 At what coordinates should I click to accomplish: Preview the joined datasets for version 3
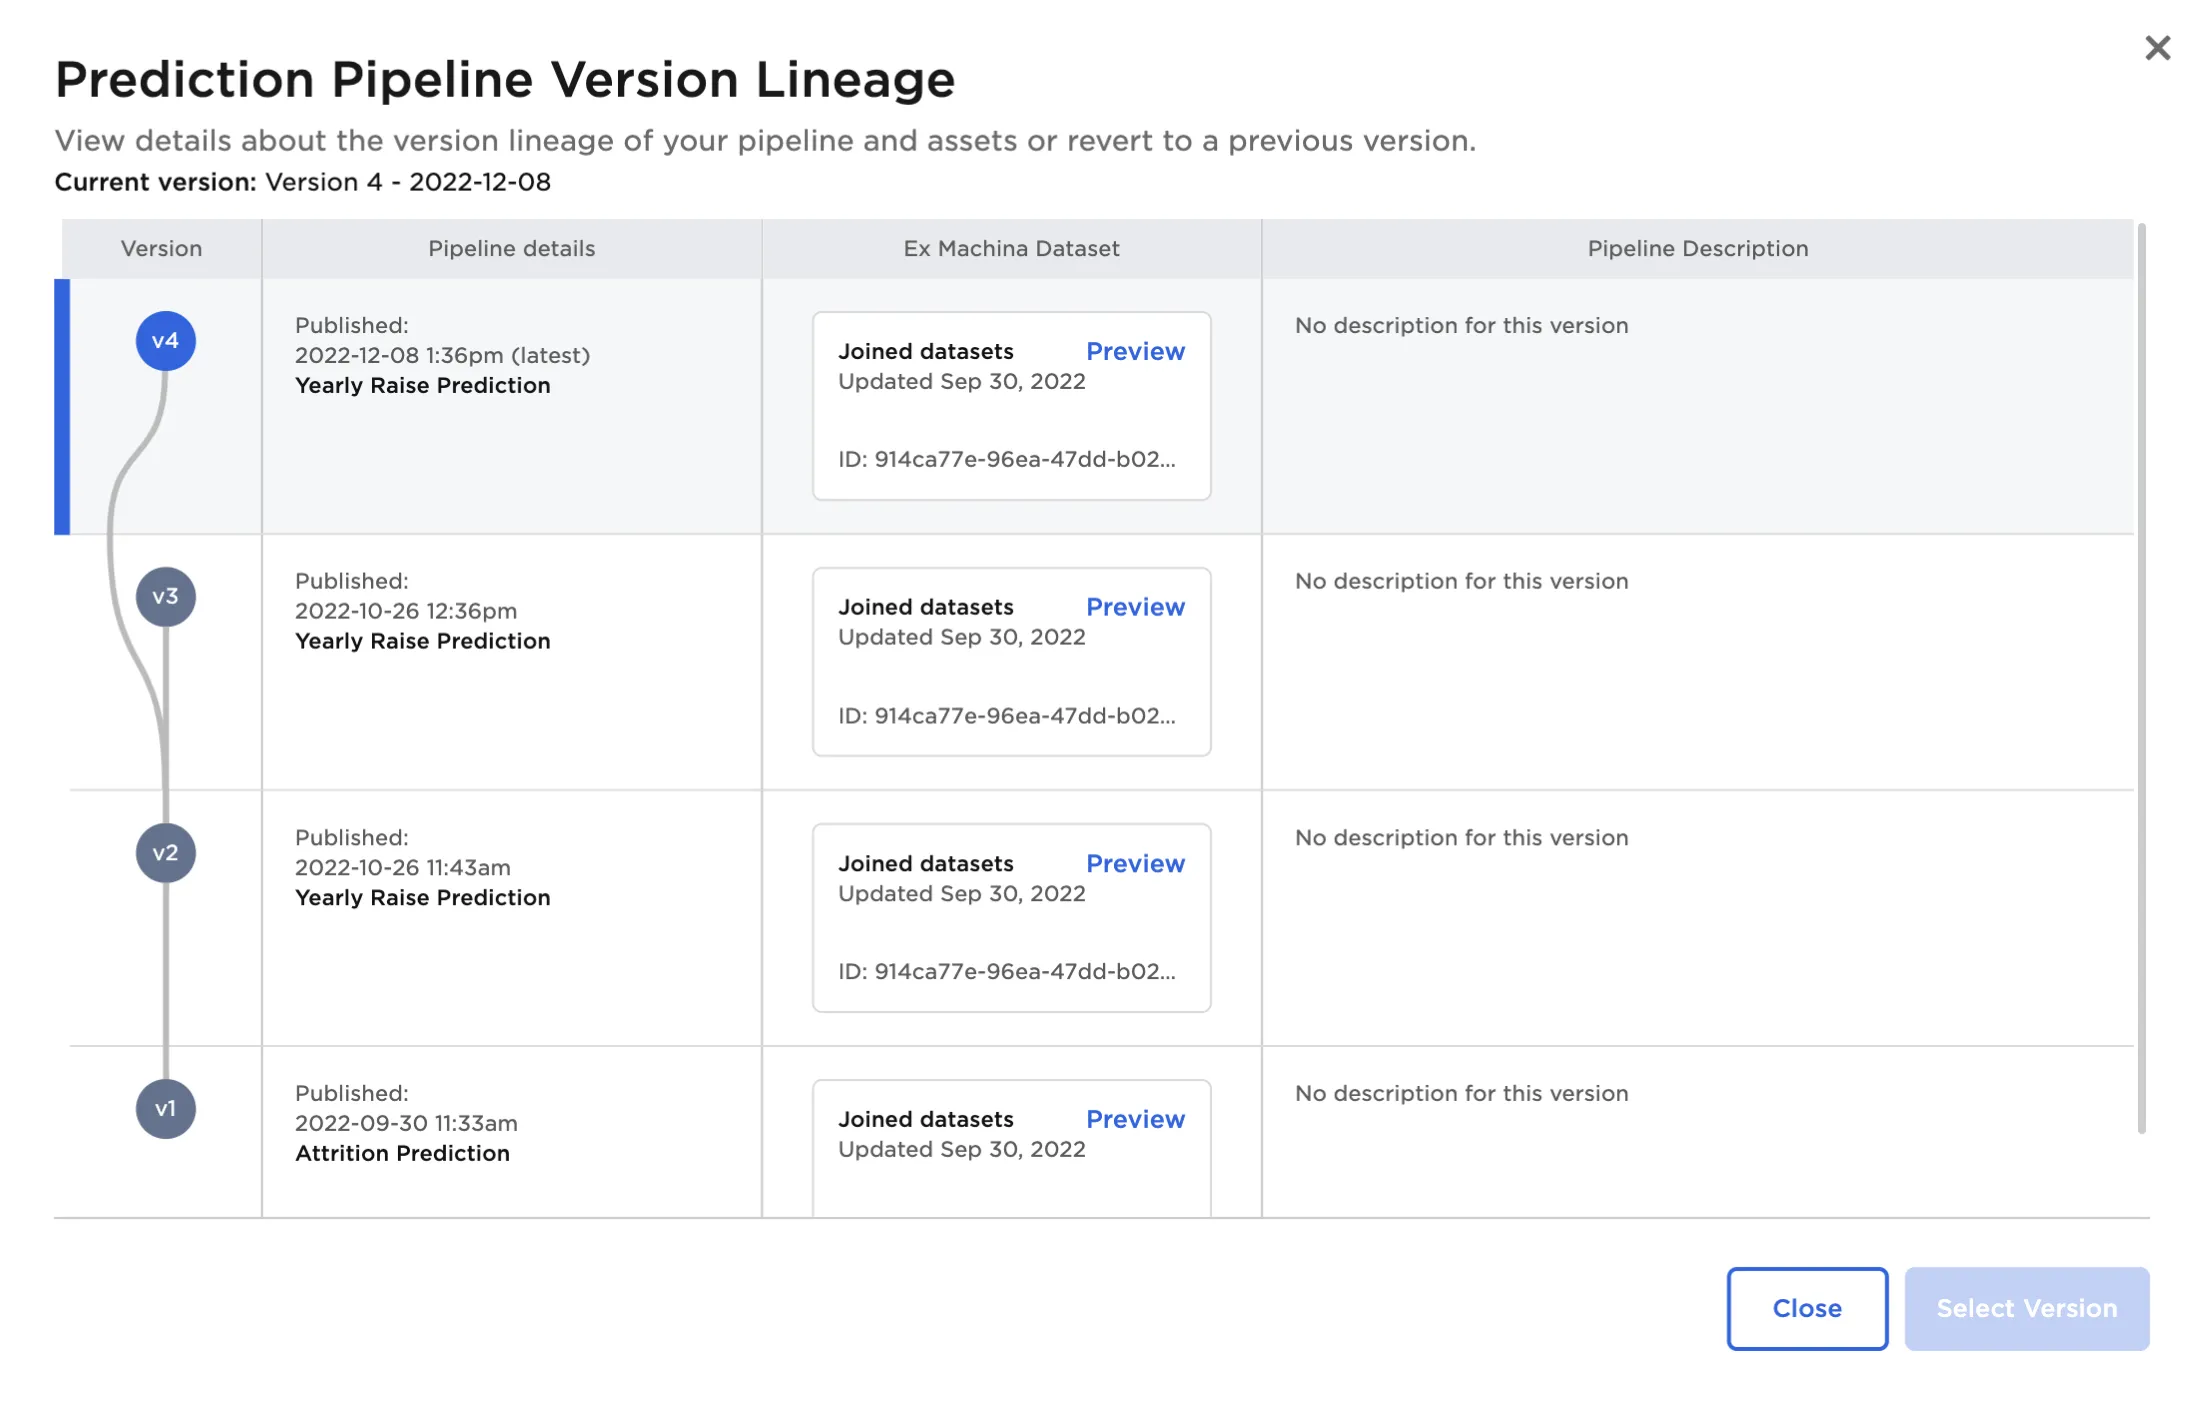click(1135, 607)
